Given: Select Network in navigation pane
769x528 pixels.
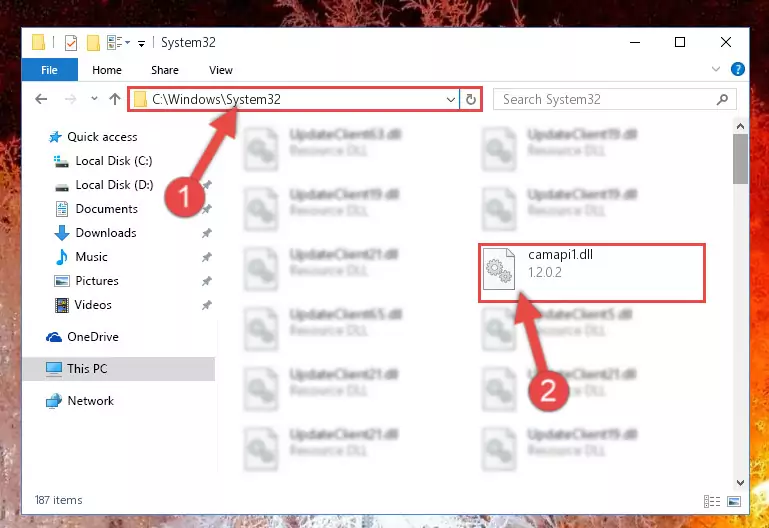Looking at the screenshot, I should point(90,401).
